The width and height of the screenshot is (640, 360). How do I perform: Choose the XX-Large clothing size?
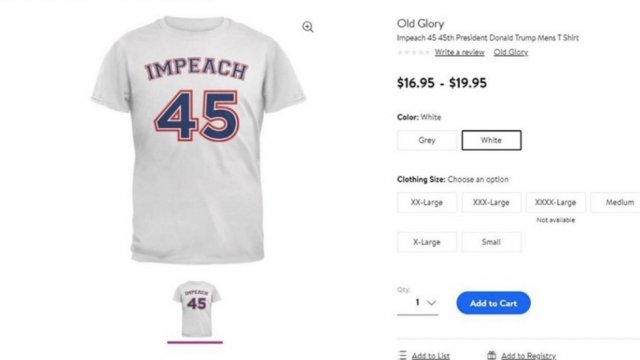[x=427, y=202]
